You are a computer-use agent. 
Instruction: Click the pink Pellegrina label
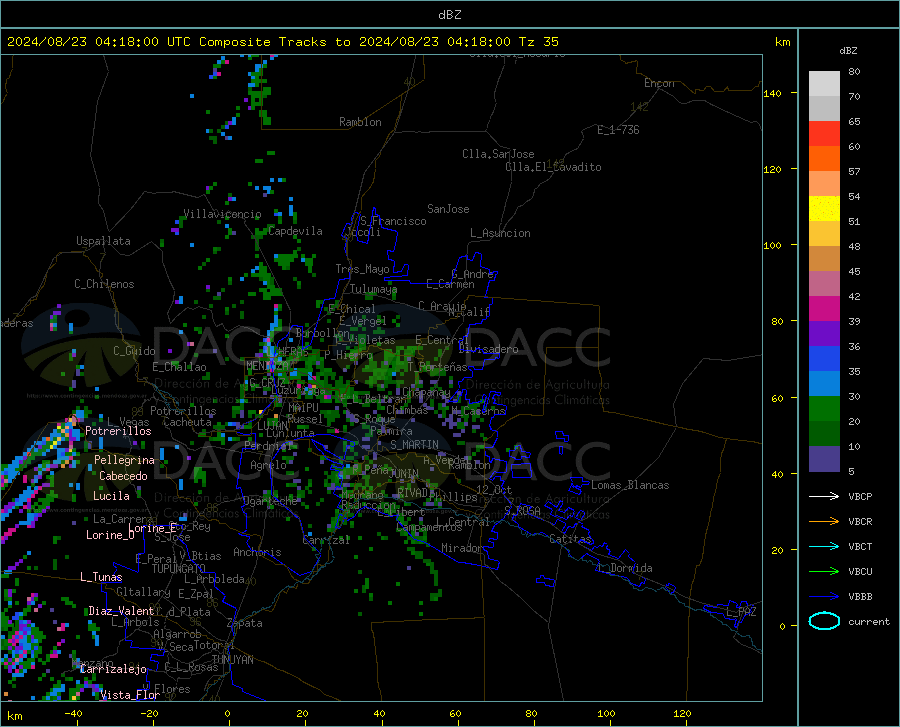coord(124,460)
